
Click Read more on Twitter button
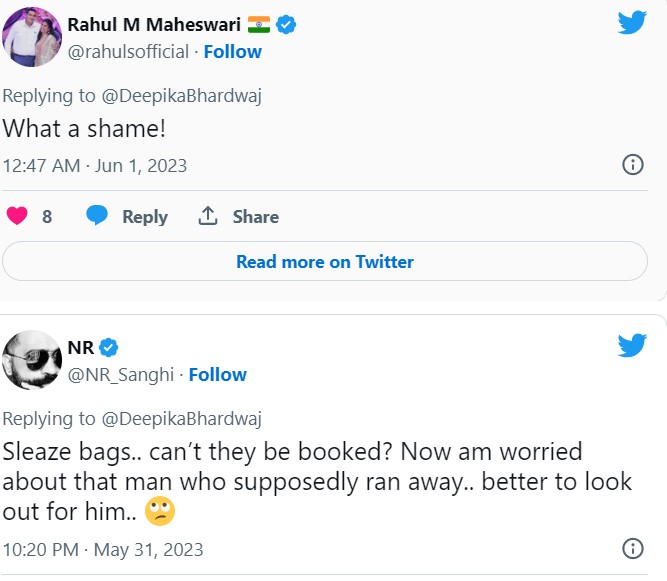click(x=325, y=262)
